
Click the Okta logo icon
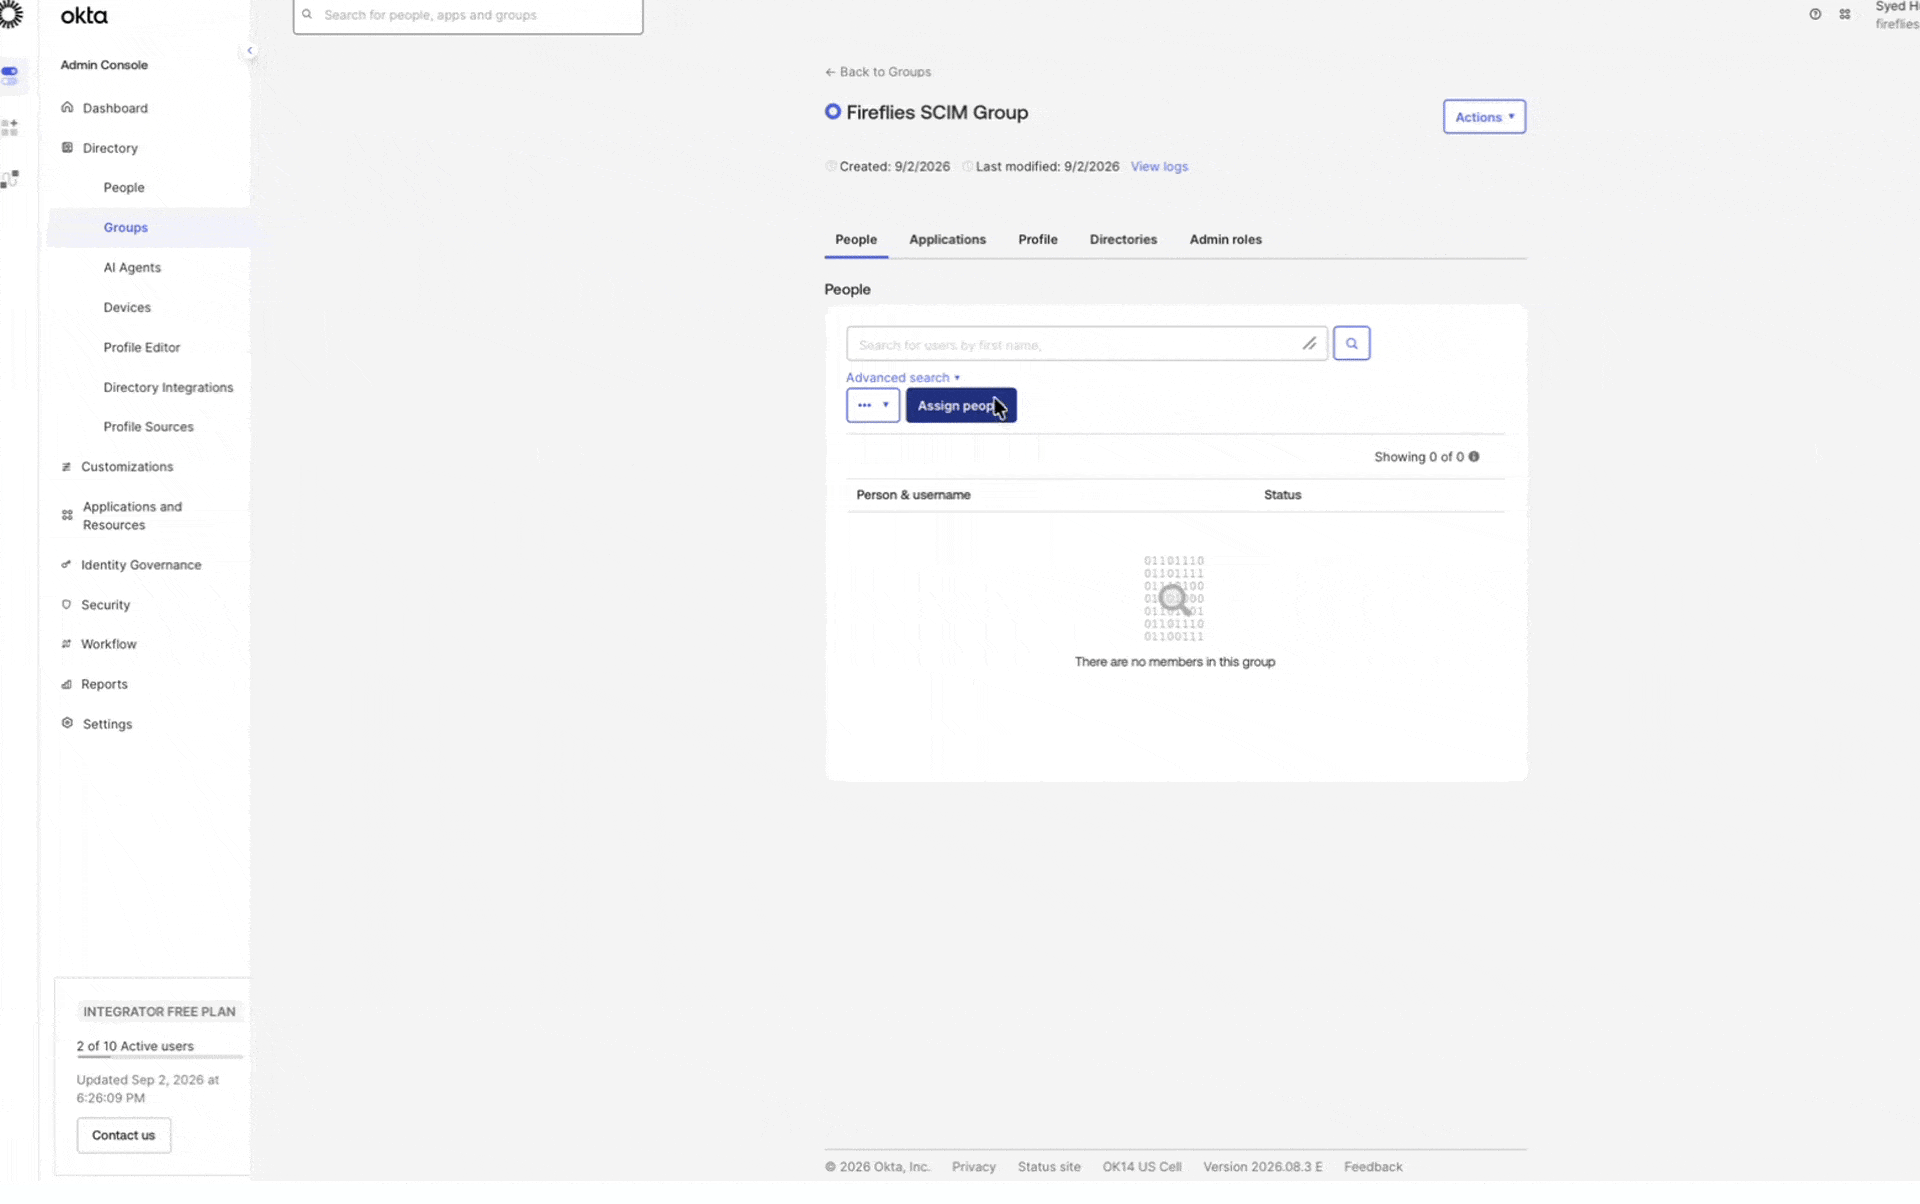(x=11, y=15)
